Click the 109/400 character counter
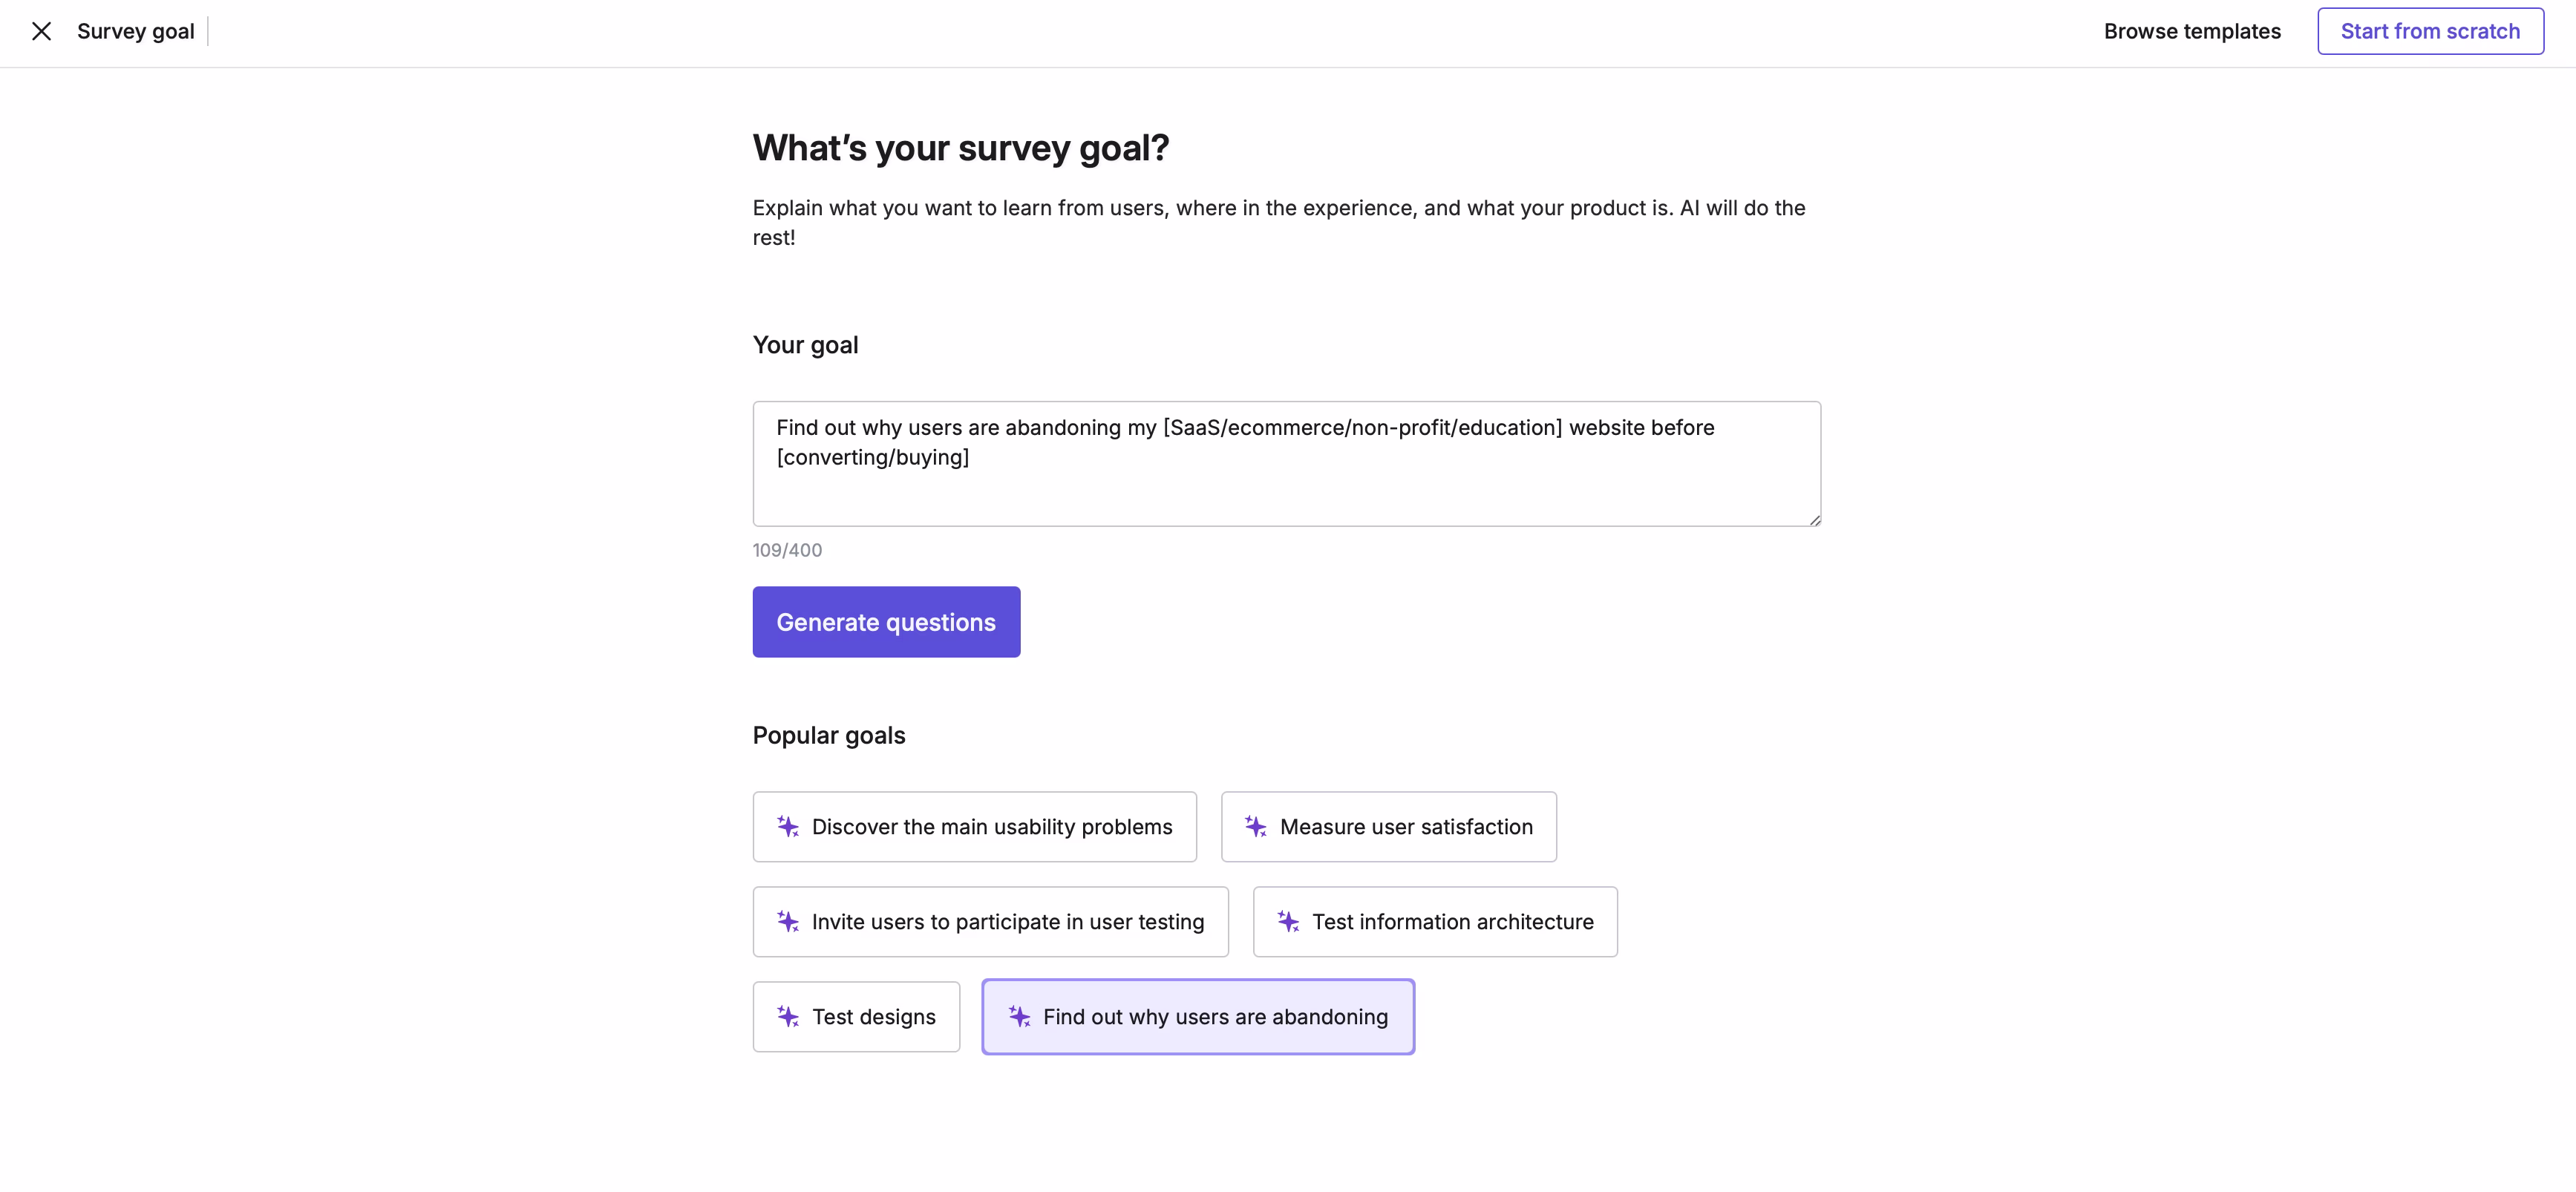 pyautogui.click(x=787, y=549)
